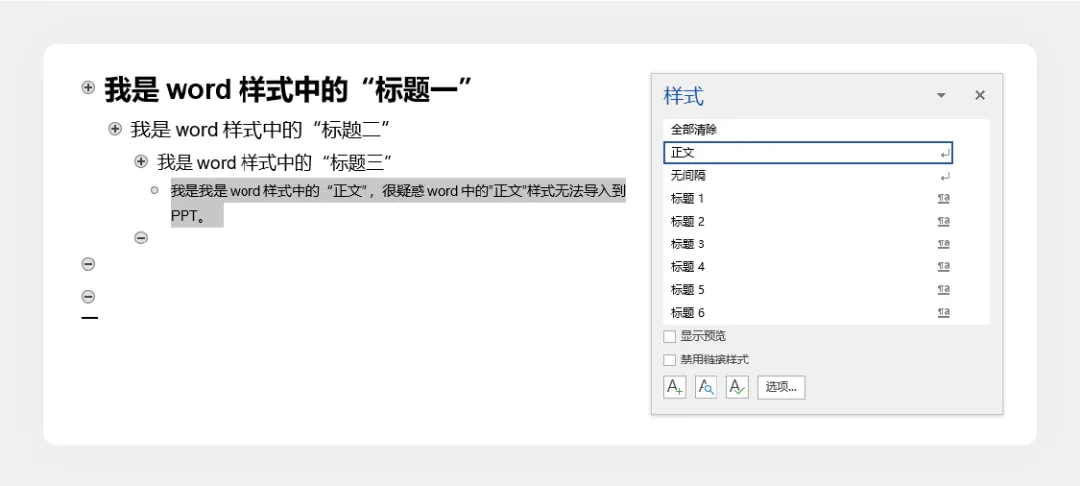Click heading text 我是 word 样式中的“标题二”

coord(262,129)
